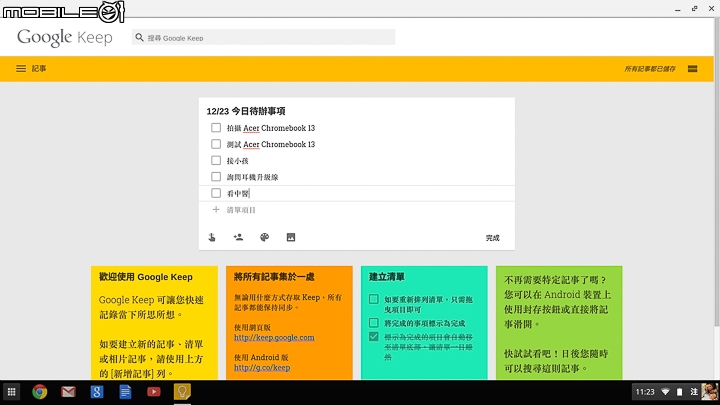This screenshot has width=720, height=405.
Task: Add an image to the note
Action: click(x=291, y=237)
